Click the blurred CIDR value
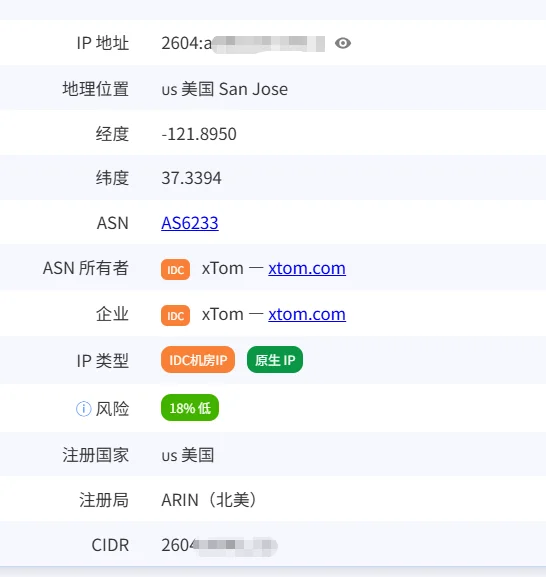Image resolution: width=546 pixels, height=577 pixels. 219,545
